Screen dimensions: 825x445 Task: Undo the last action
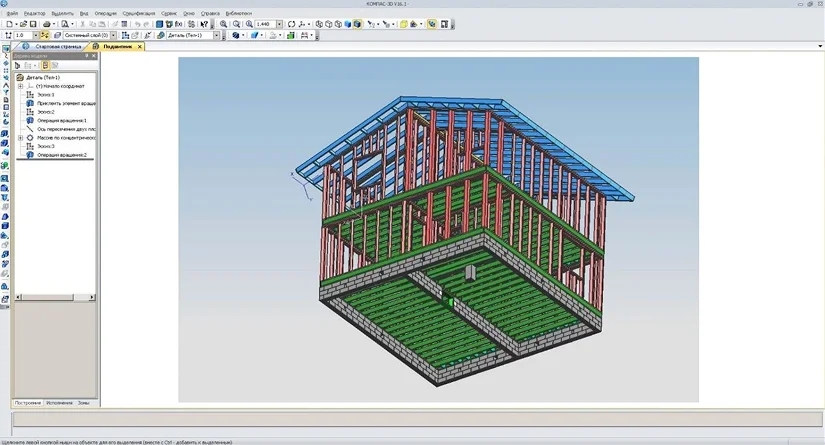pos(137,24)
